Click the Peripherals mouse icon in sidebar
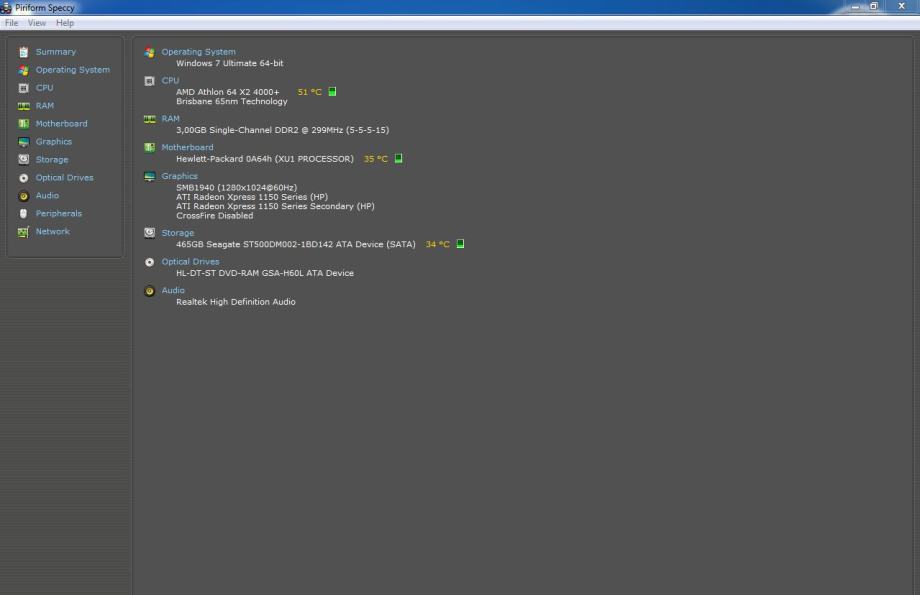This screenshot has height=595, width=920. coord(23,214)
